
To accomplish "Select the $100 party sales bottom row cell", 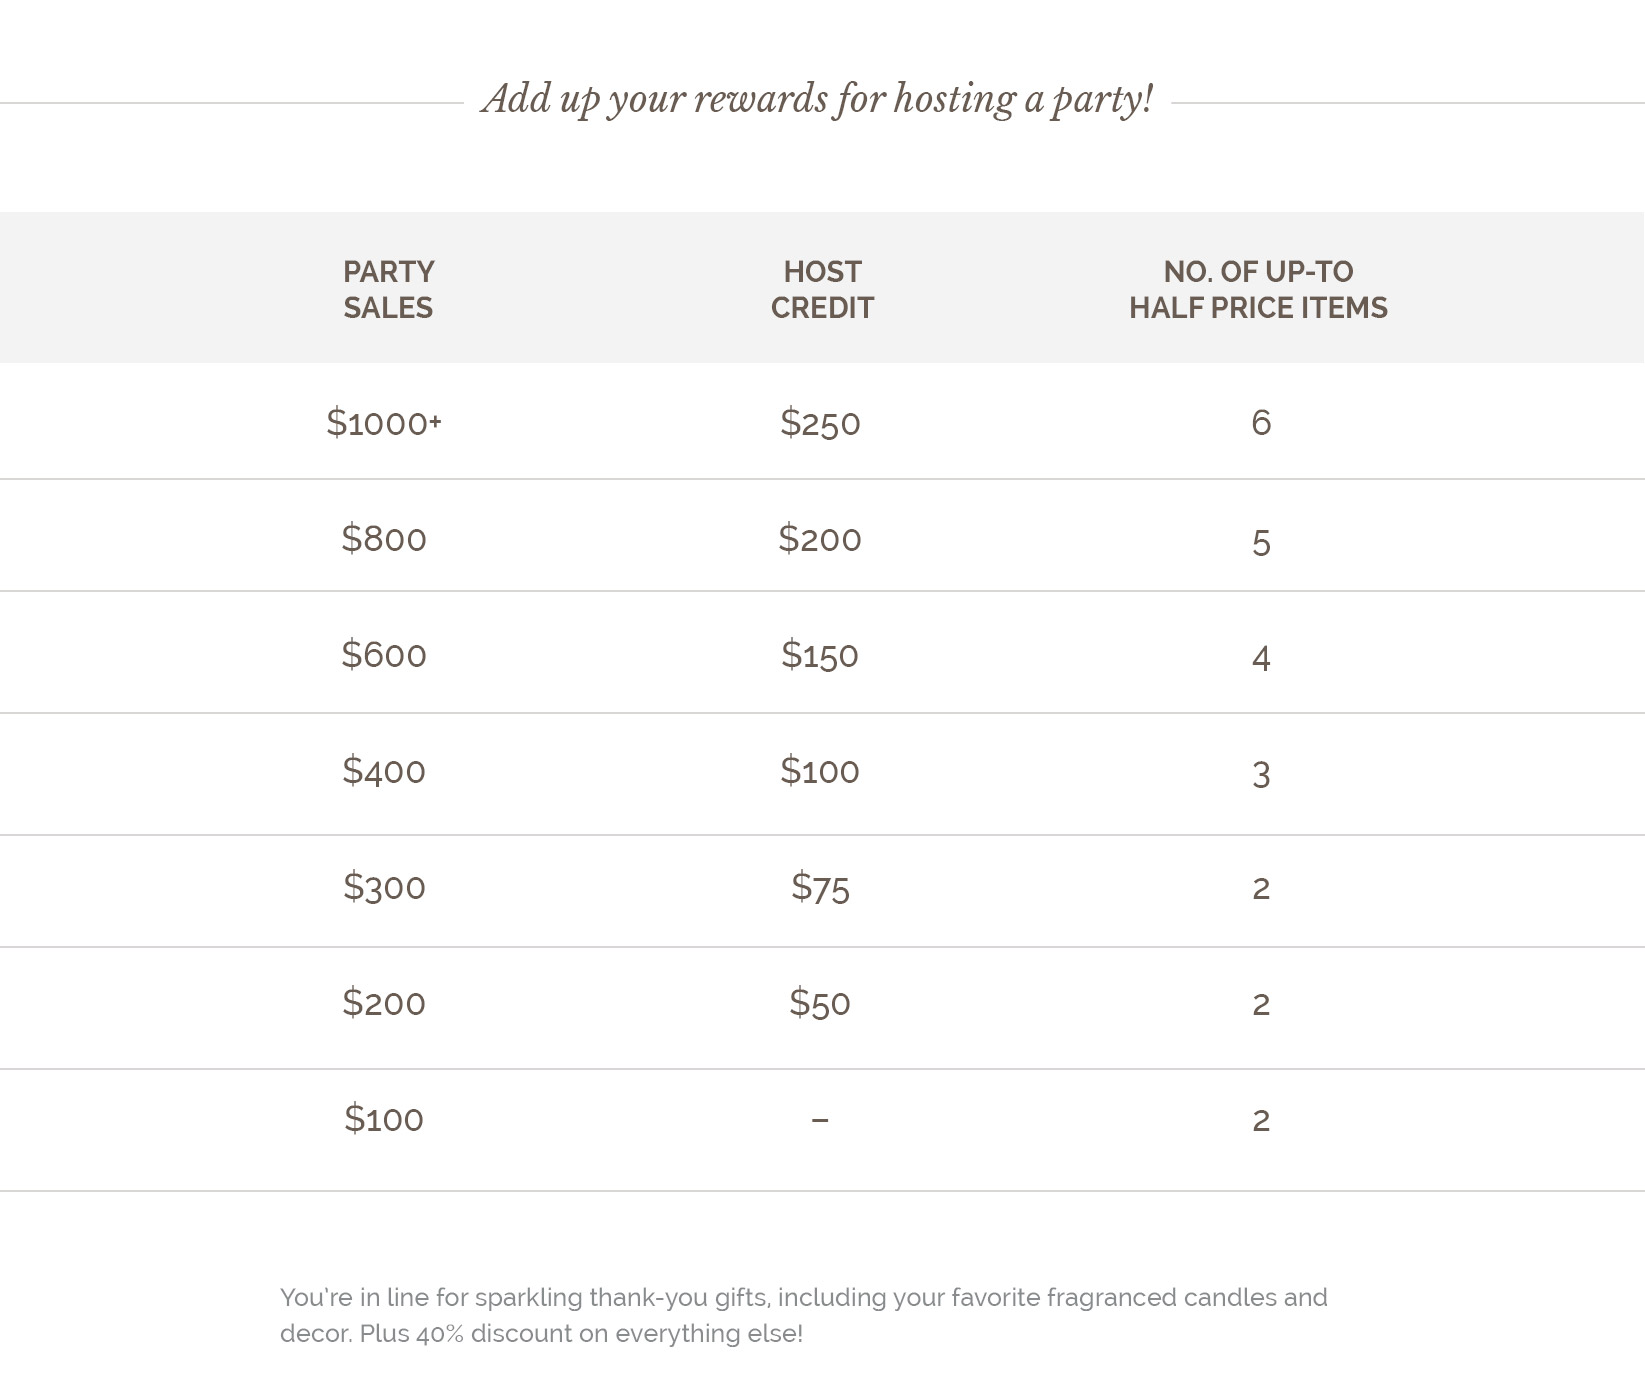I will click(384, 1119).
